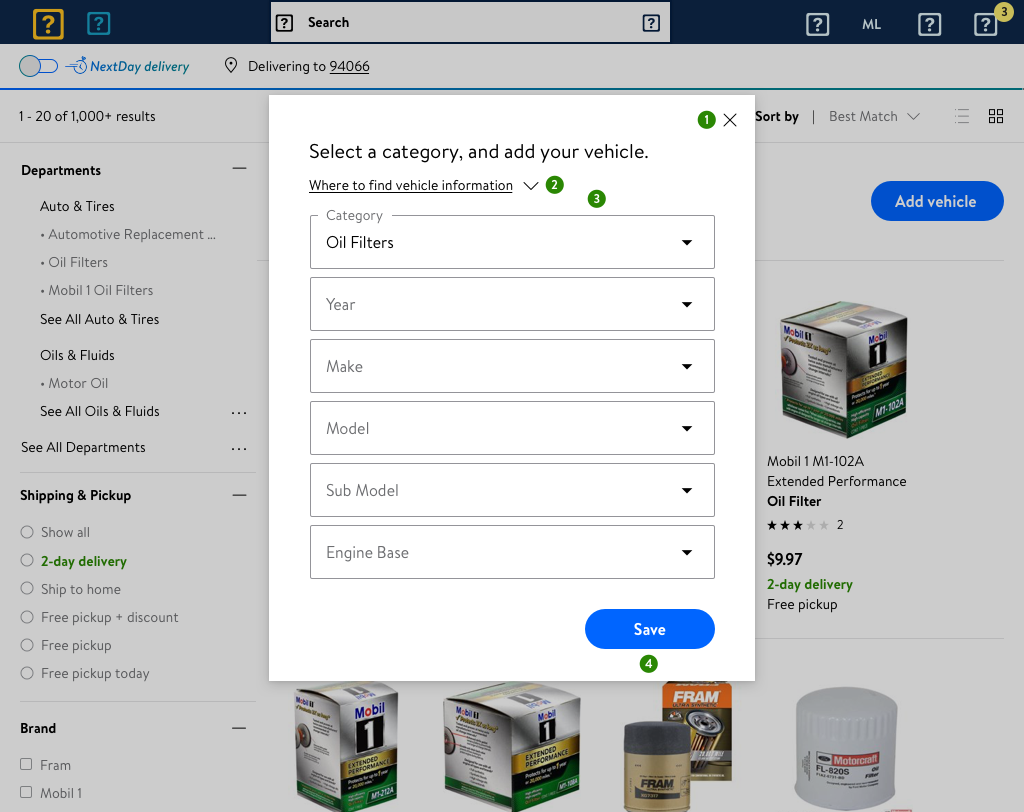Select the Show all radio option
Image resolution: width=1024 pixels, height=812 pixels.
[27, 532]
